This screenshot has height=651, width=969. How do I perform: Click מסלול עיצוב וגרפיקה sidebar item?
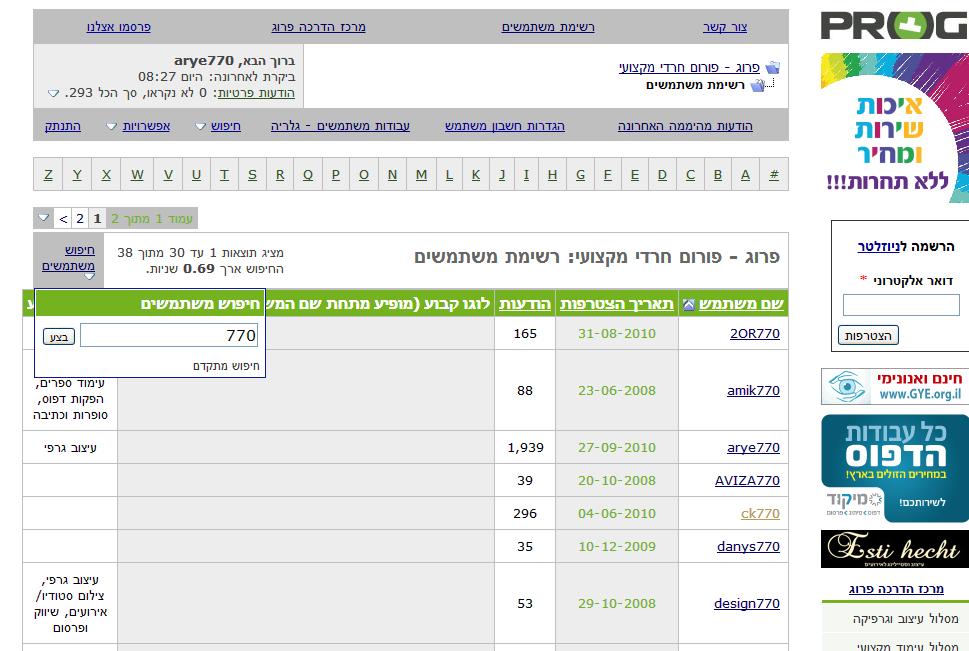tap(905, 619)
